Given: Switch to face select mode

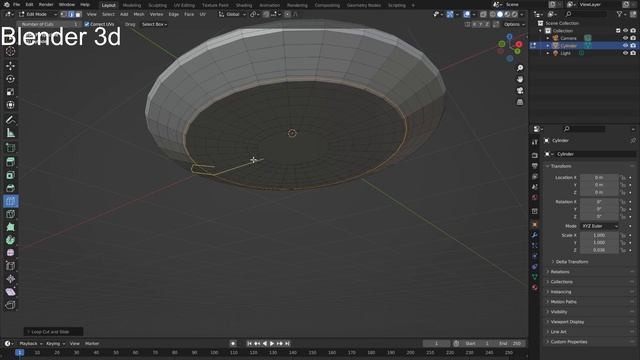Looking at the screenshot, I should tap(78, 14).
